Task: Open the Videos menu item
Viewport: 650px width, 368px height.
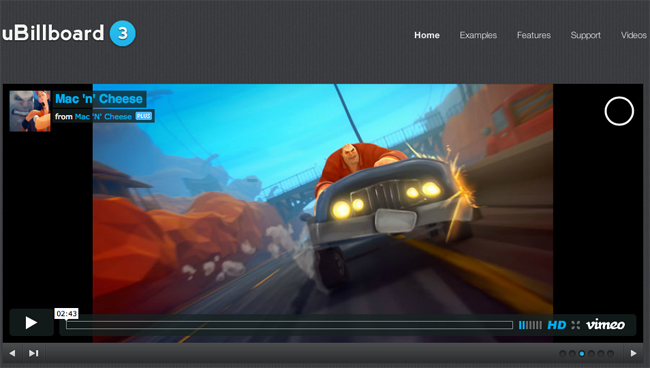Action: [x=633, y=35]
